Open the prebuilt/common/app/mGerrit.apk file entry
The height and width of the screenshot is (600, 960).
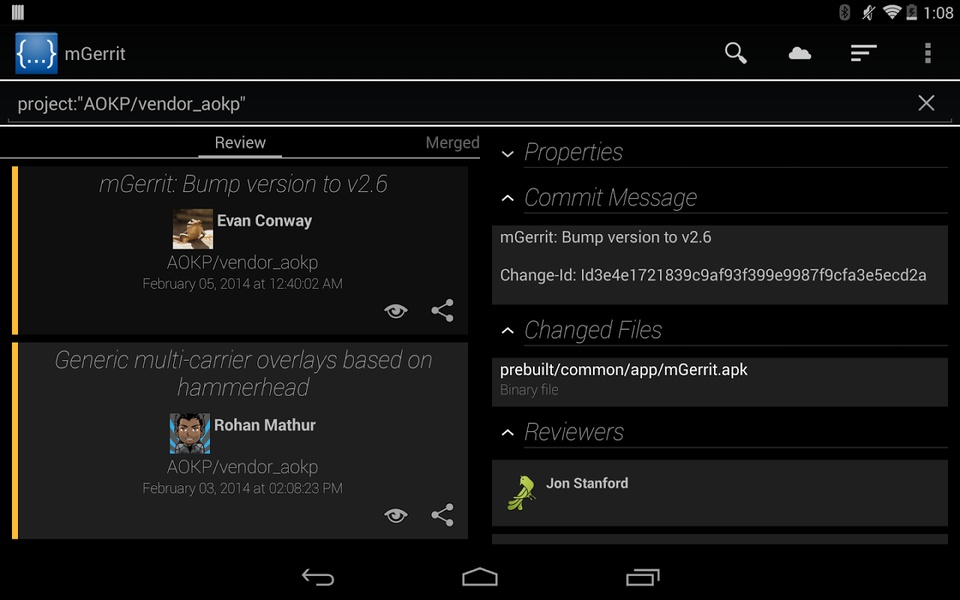(x=720, y=381)
